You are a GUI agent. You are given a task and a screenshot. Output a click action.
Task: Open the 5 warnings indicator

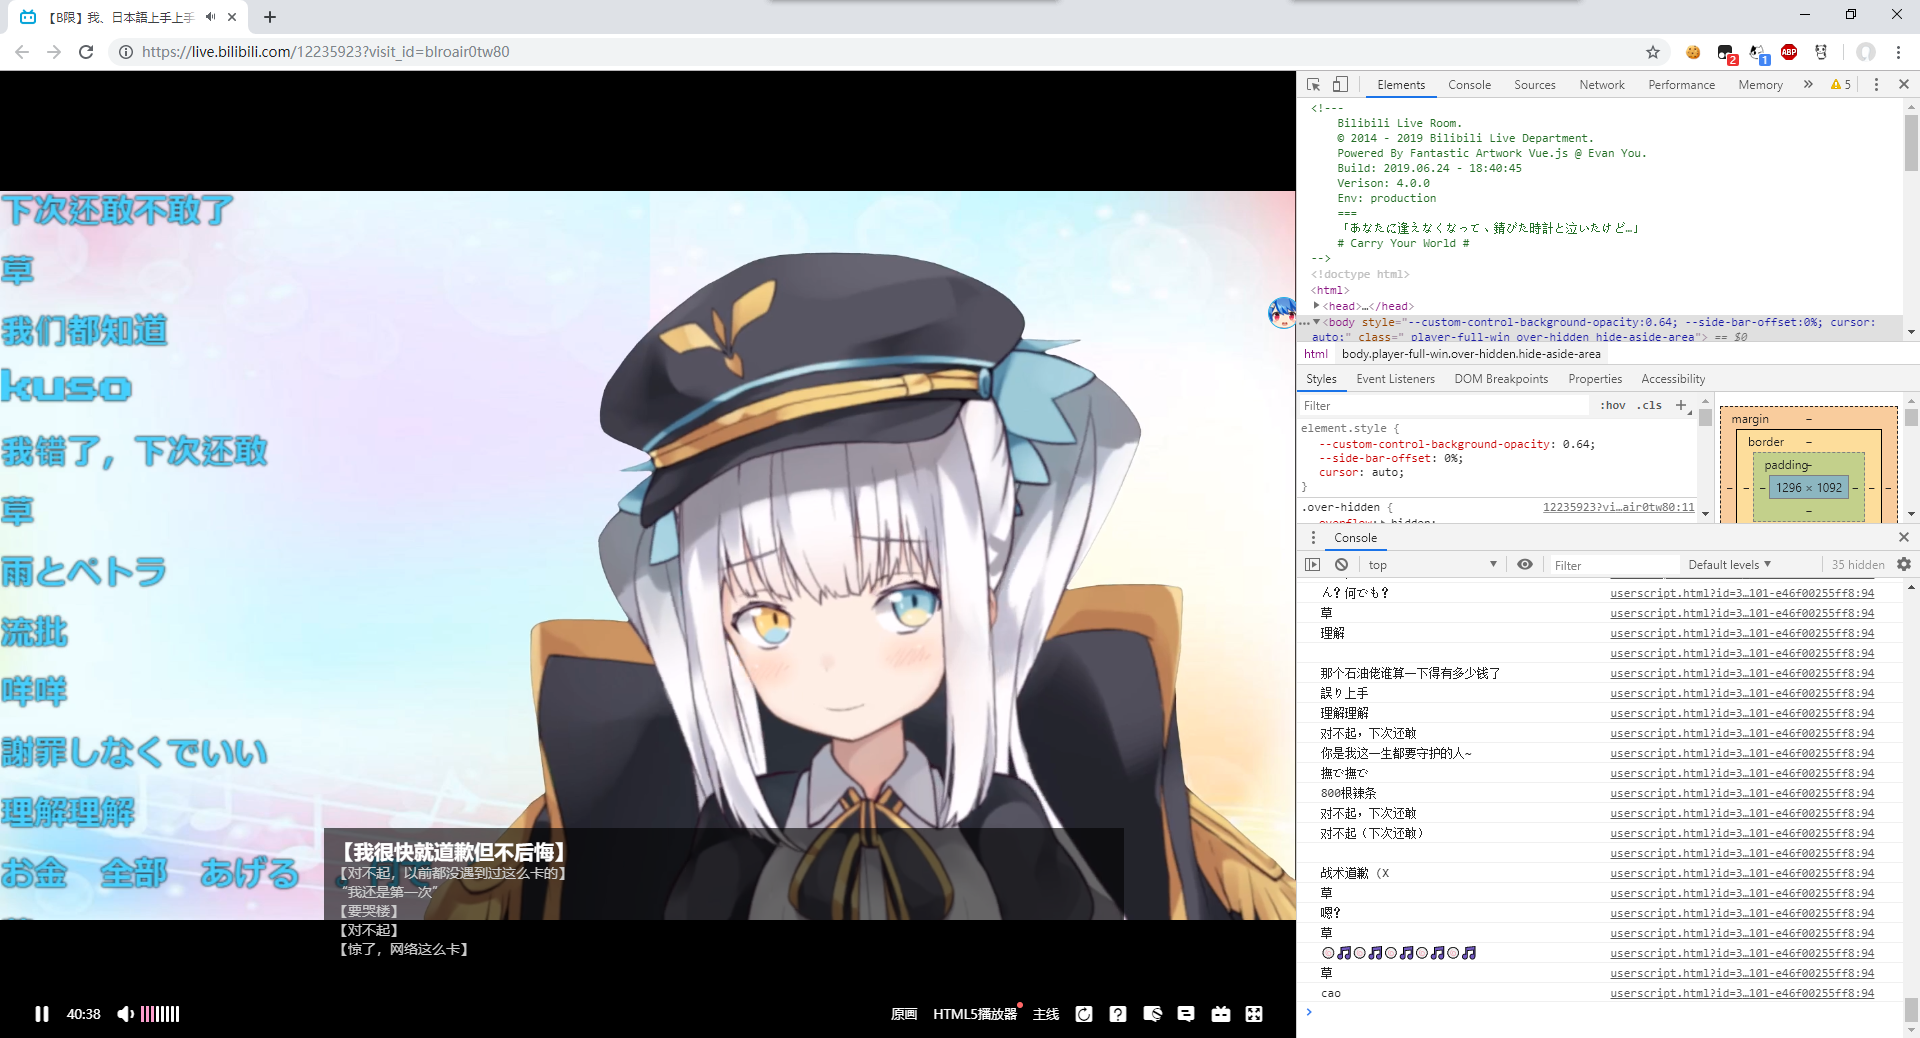tap(1841, 85)
